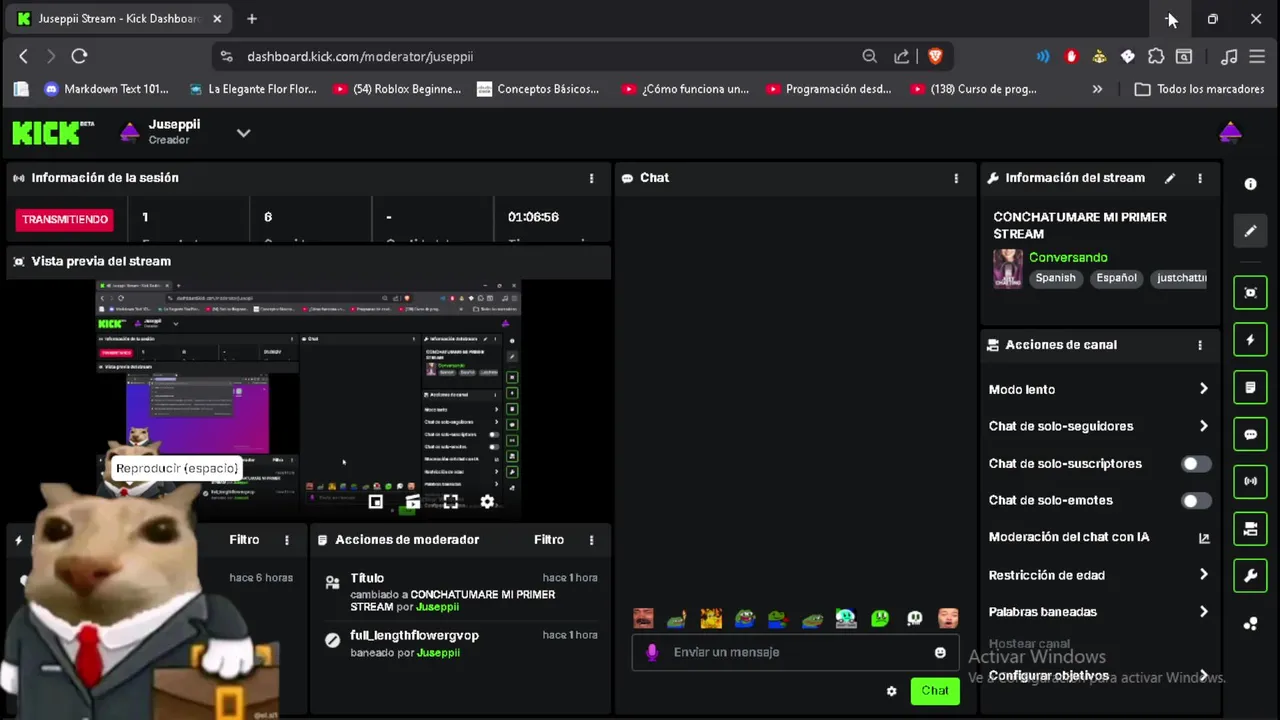The image size is (1280, 720).
Task: Open Conceptos Básicos bookmark
Action: pyautogui.click(x=537, y=89)
